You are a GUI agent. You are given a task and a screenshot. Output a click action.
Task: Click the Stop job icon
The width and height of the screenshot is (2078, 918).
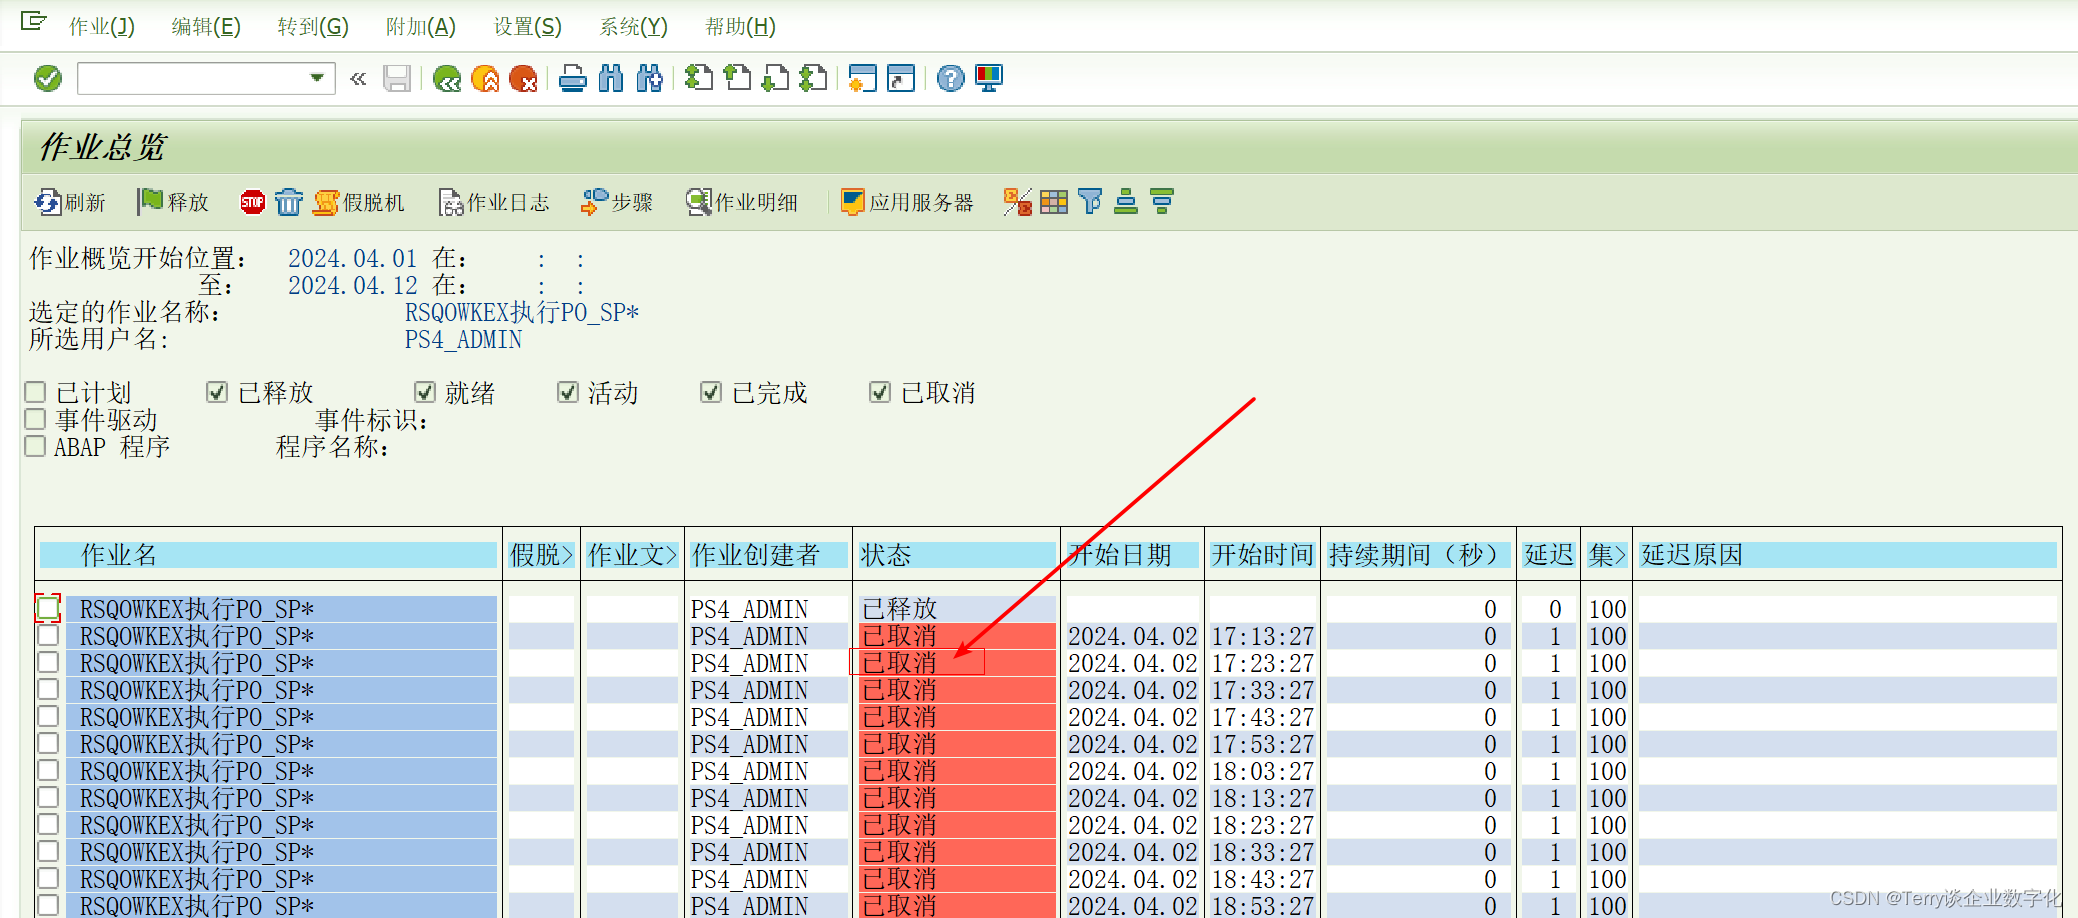point(252,202)
